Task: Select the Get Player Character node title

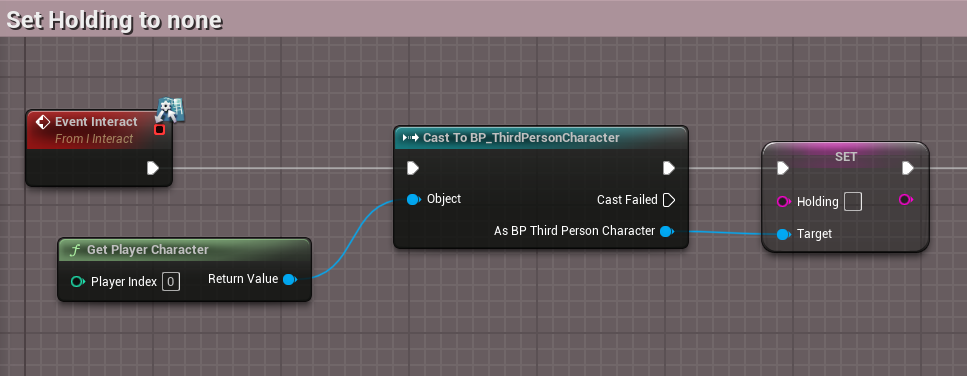Action: coord(147,250)
